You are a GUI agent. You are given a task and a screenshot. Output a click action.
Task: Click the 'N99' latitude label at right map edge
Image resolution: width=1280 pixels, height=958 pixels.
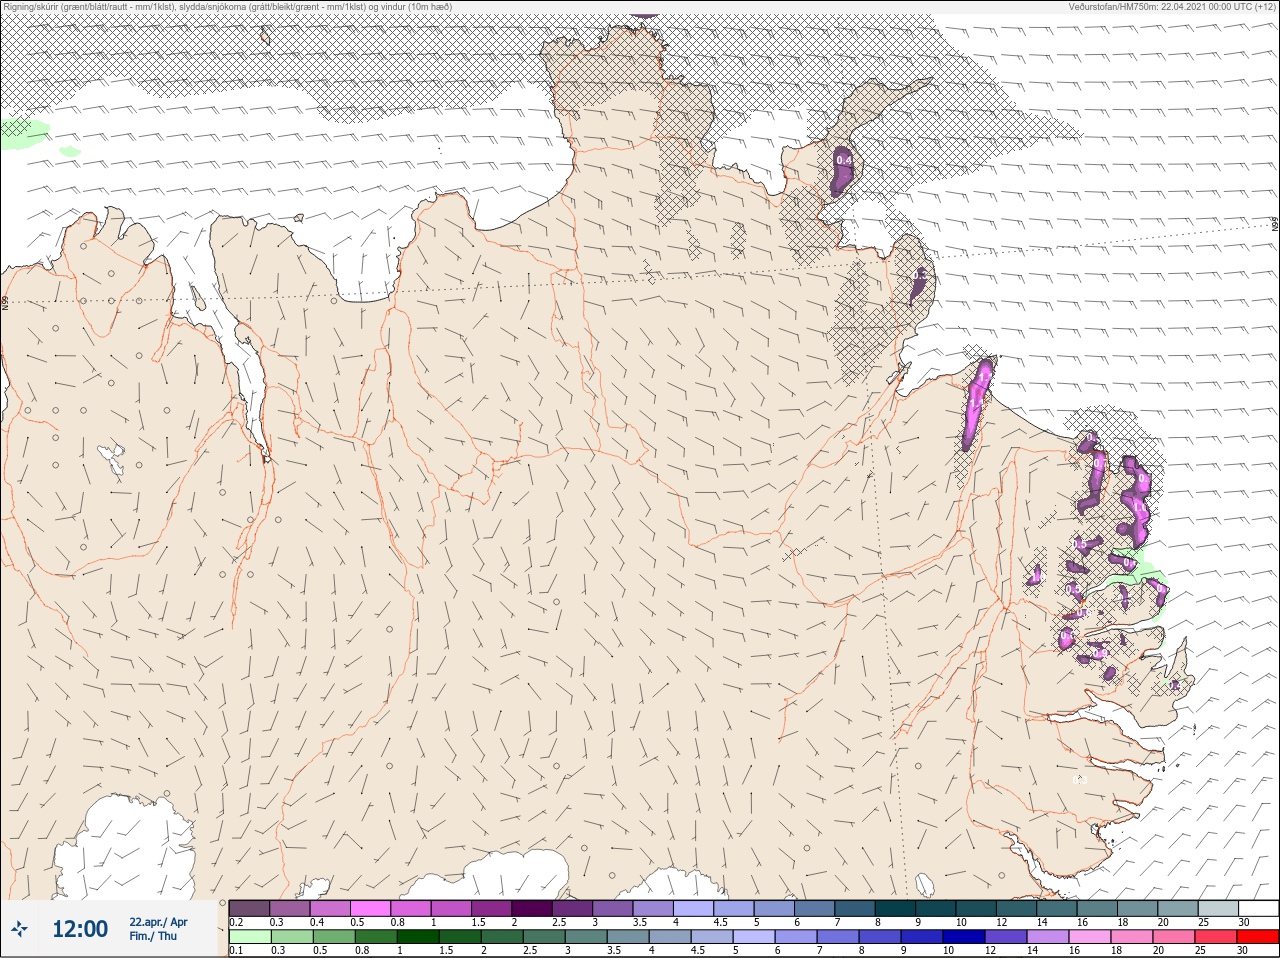point(1275,226)
